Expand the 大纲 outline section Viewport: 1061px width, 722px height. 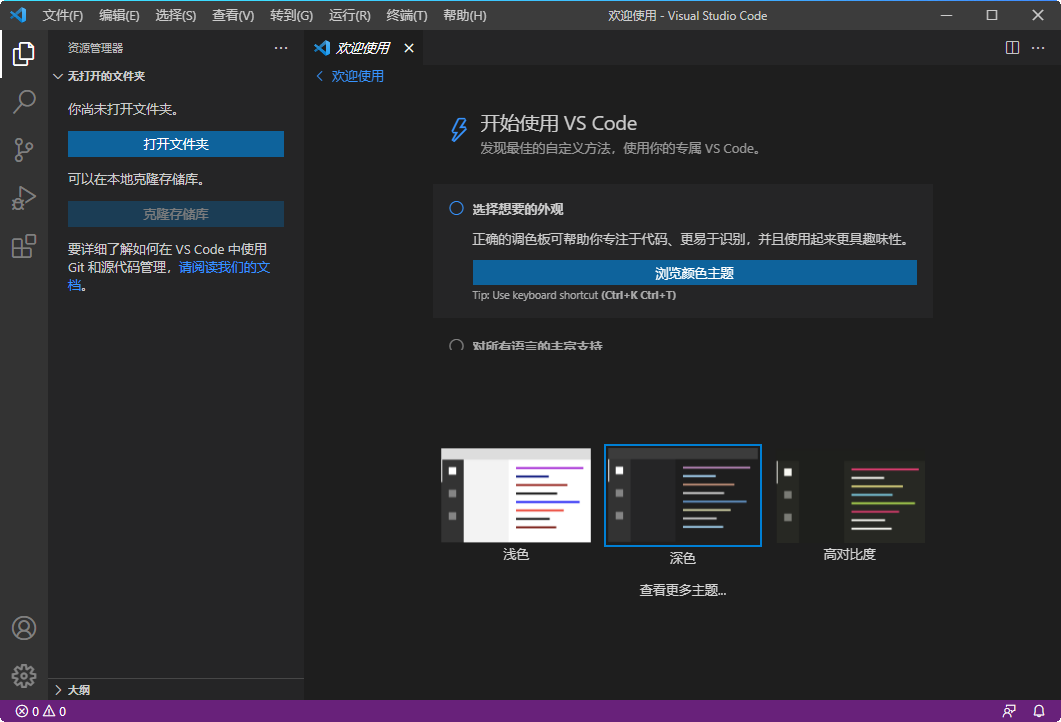pyautogui.click(x=58, y=690)
